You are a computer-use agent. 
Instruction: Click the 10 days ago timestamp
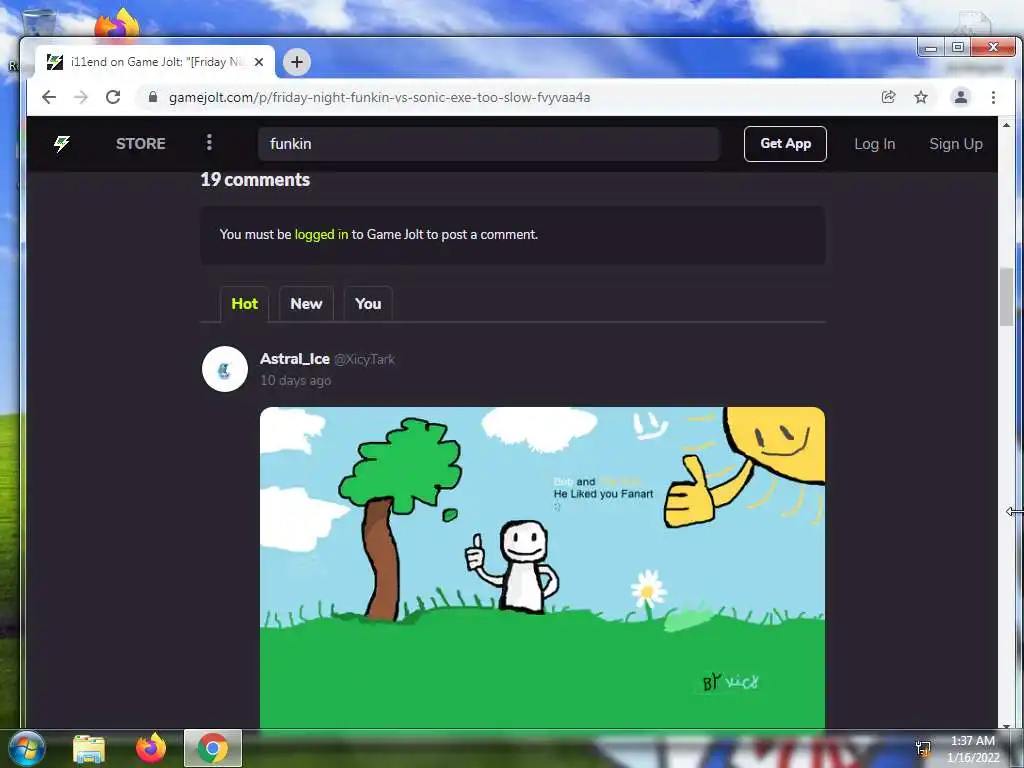(x=295, y=380)
